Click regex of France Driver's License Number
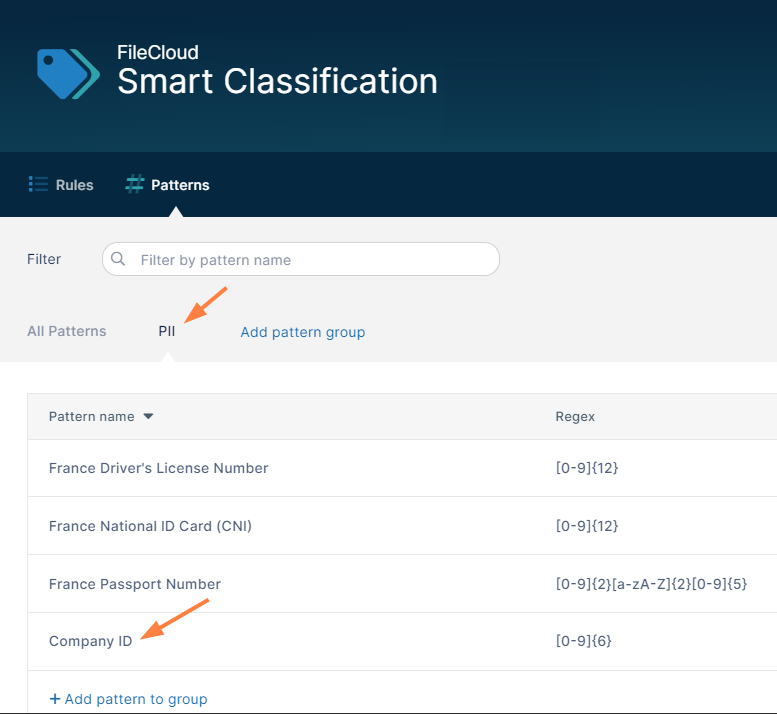Viewport: 777px width, 714px height. [x=587, y=468]
